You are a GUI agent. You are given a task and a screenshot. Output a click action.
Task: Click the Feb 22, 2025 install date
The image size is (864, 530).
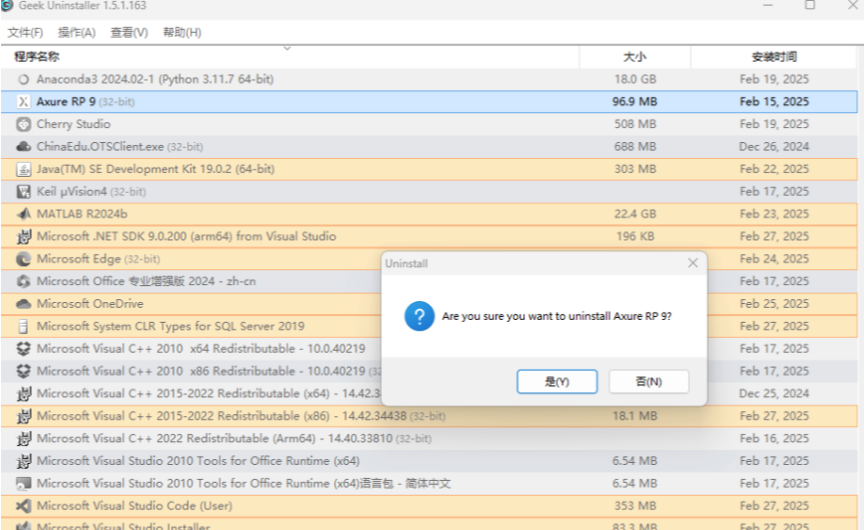click(774, 169)
